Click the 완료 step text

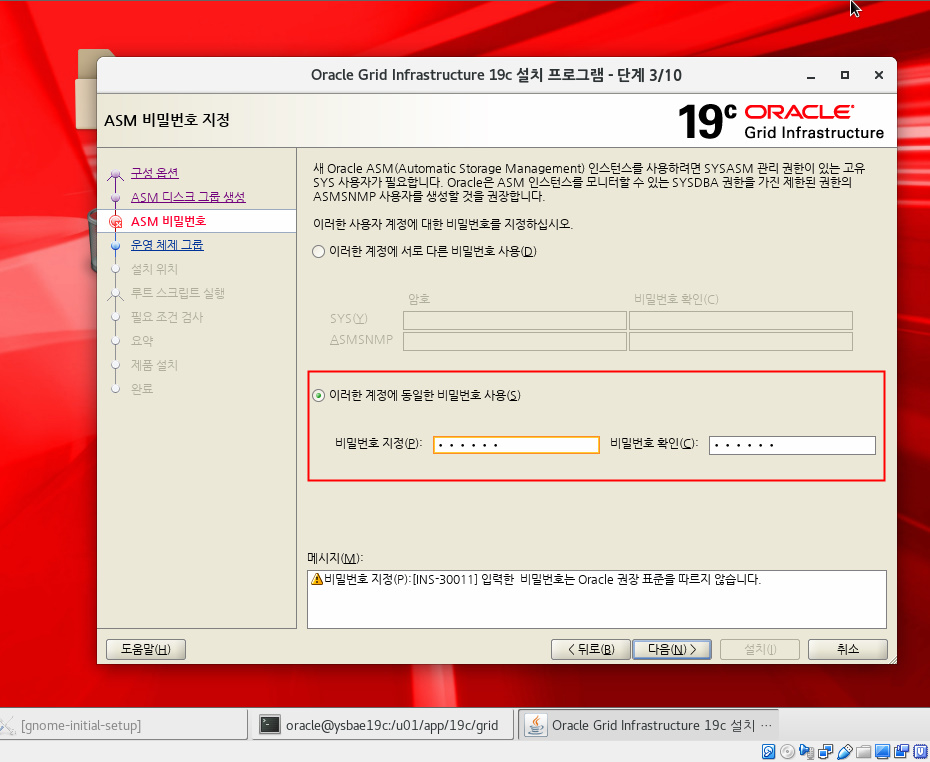(x=142, y=389)
